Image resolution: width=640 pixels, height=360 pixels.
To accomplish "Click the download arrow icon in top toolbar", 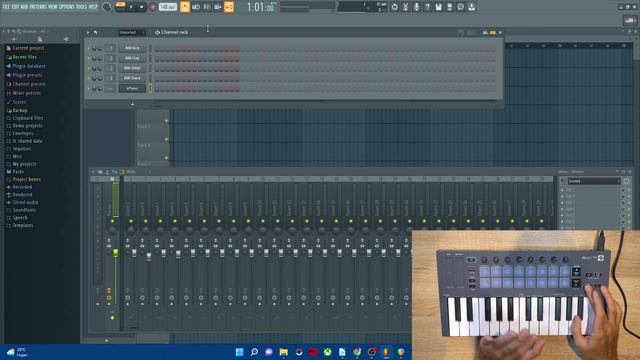I will 471,7.
